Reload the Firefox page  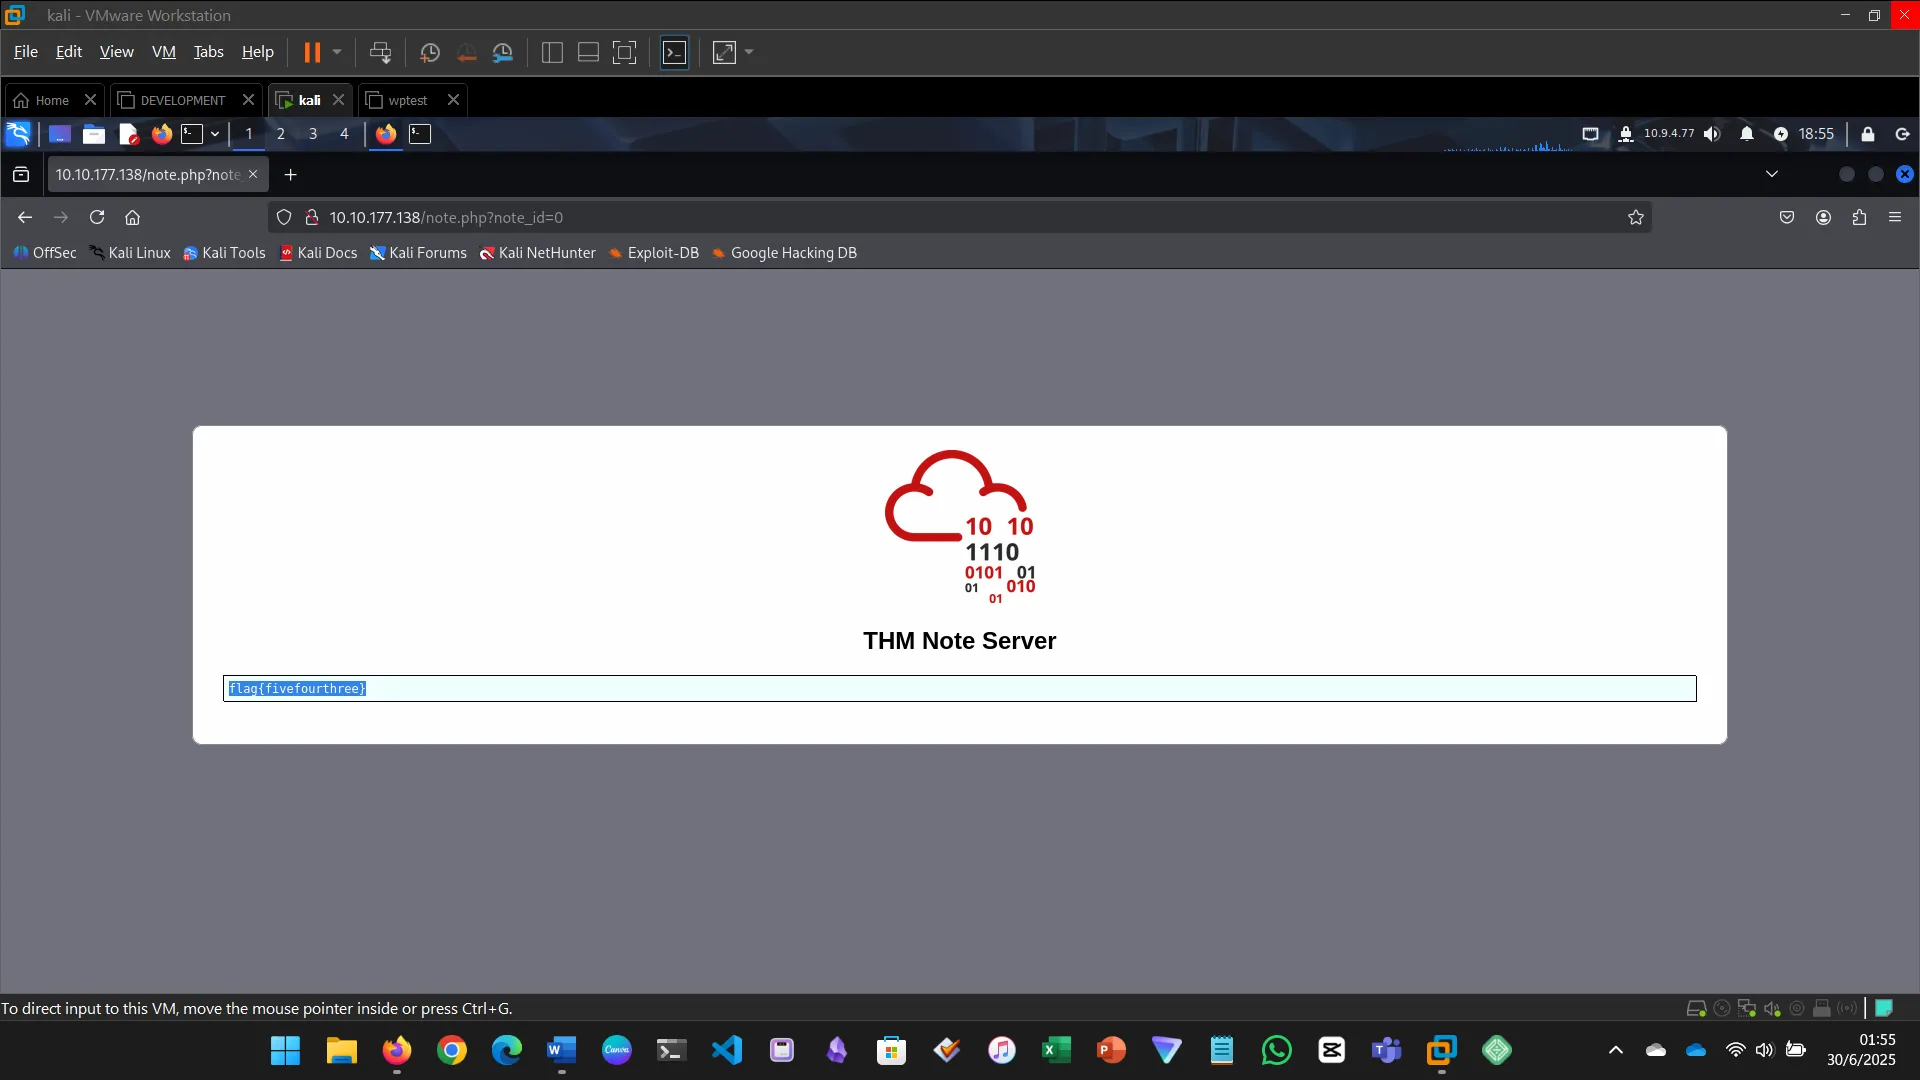tap(97, 217)
